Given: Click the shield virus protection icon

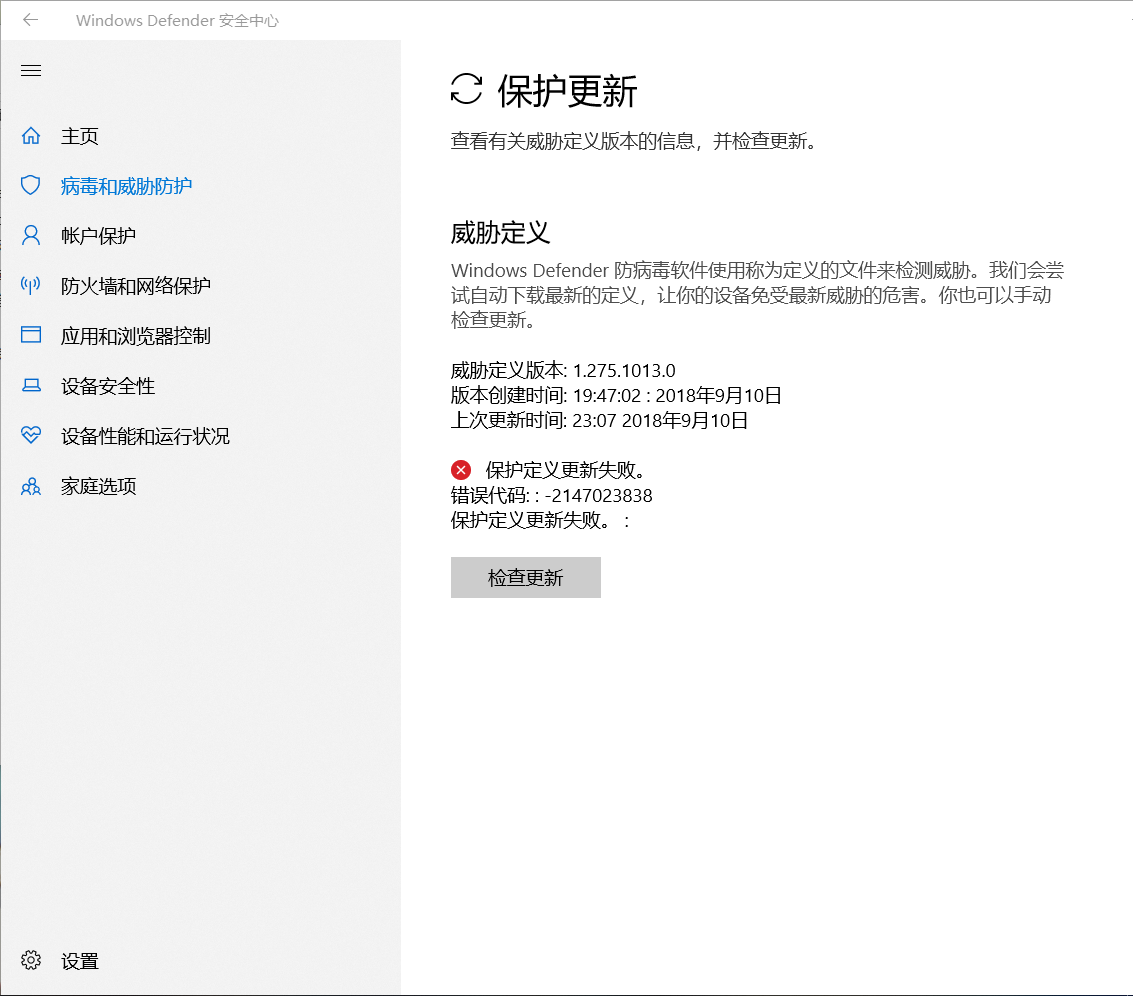Looking at the screenshot, I should tap(31, 185).
